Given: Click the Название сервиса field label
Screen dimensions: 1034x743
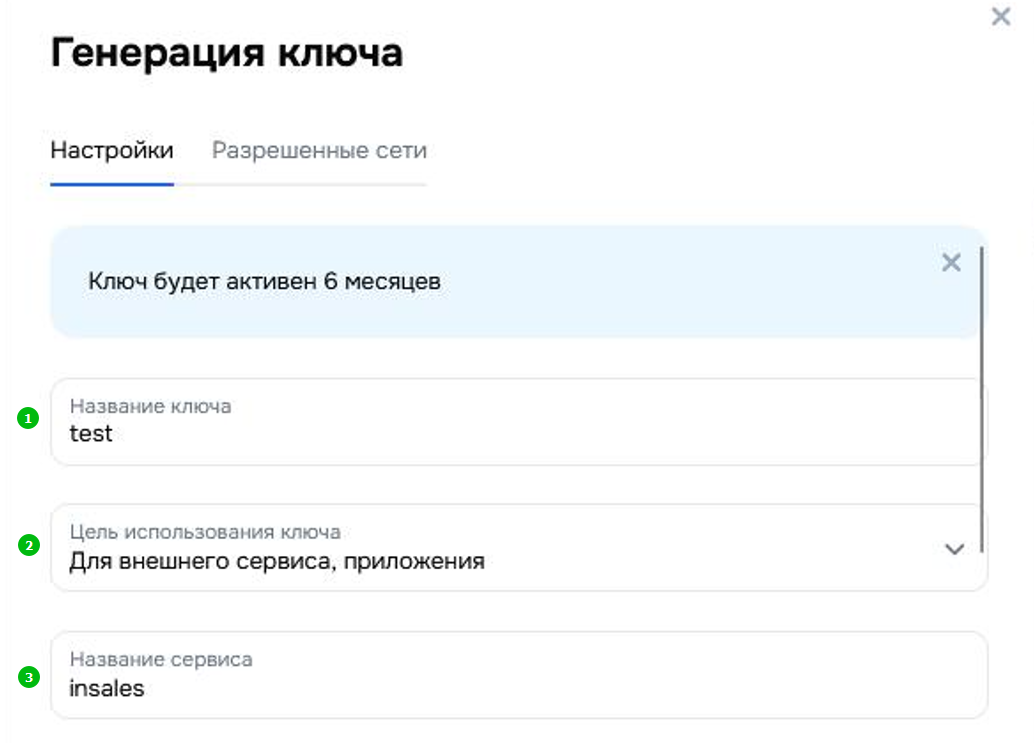Looking at the screenshot, I should point(161,660).
